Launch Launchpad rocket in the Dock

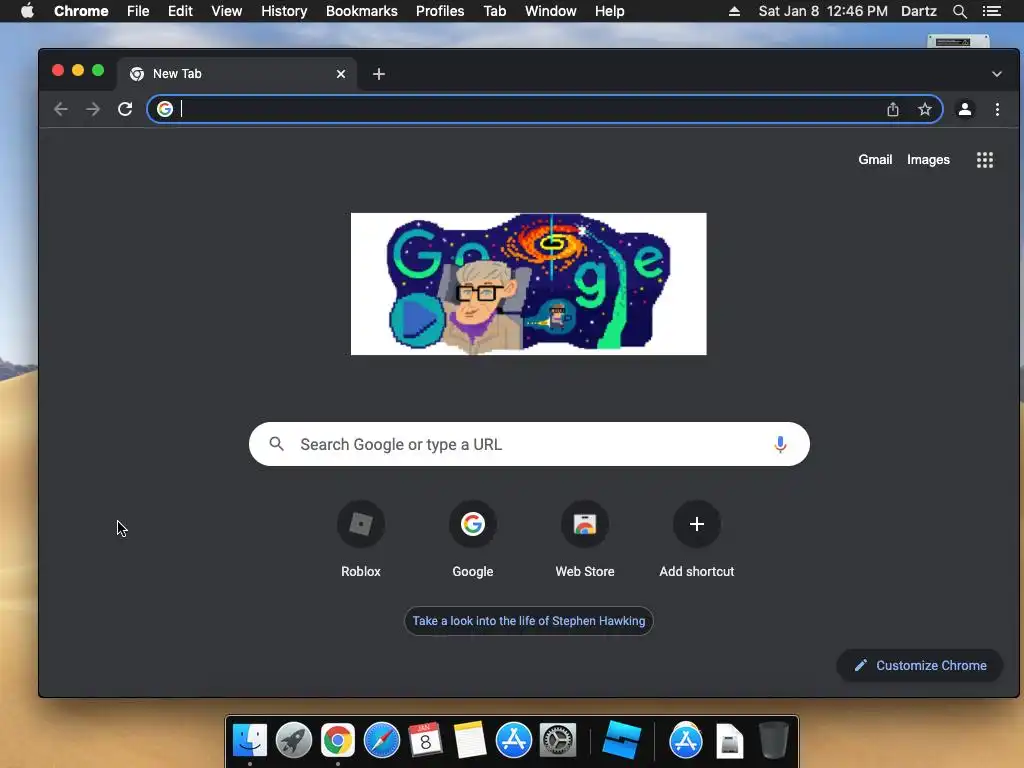coord(293,741)
